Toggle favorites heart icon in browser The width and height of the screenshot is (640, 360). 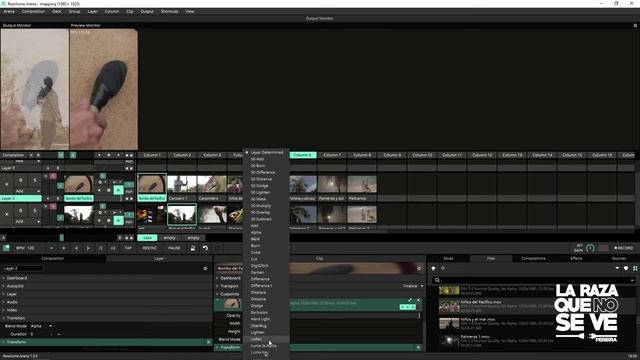[626, 268]
